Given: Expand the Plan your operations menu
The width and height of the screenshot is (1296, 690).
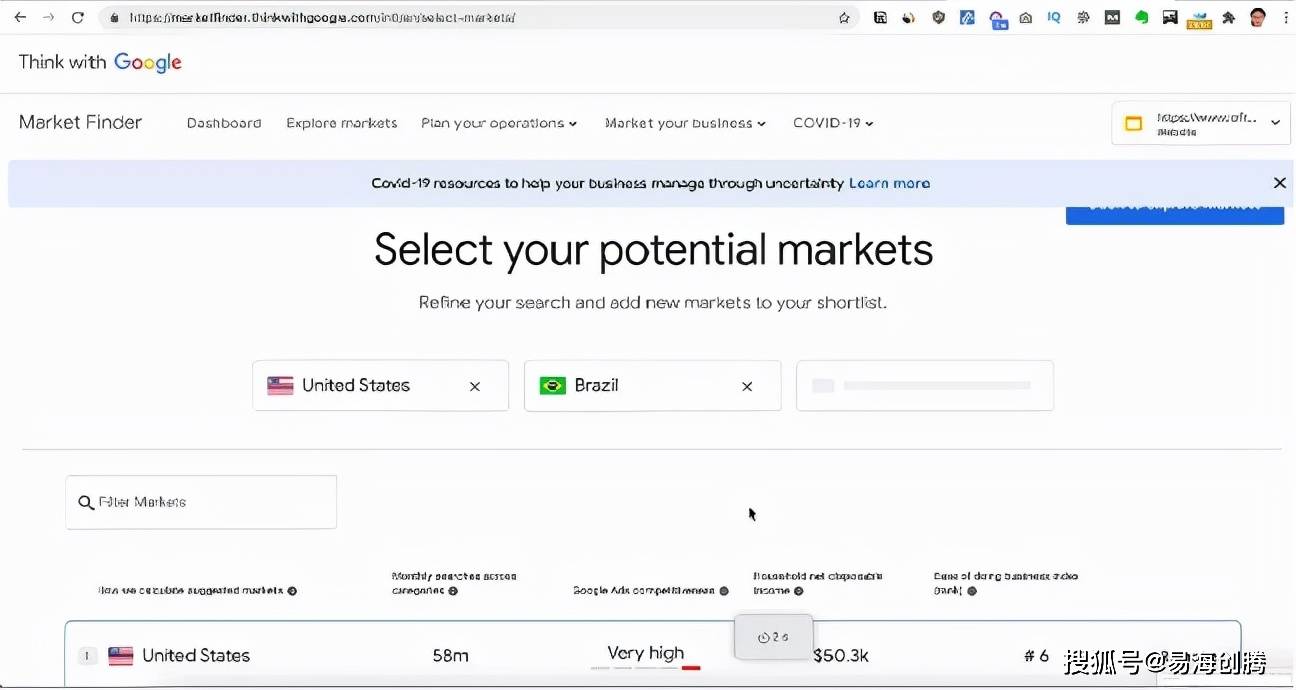Looking at the screenshot, I should click(x=499, y=123).
